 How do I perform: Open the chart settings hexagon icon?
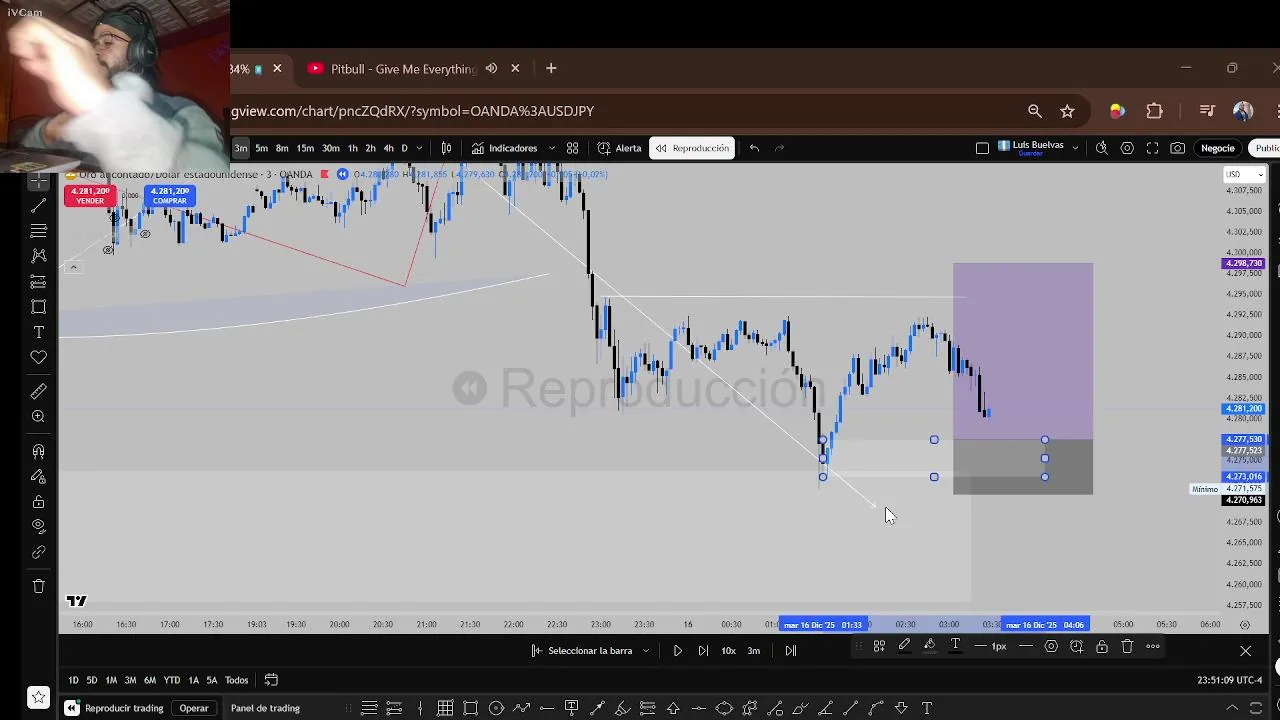tap(1127, 148)
